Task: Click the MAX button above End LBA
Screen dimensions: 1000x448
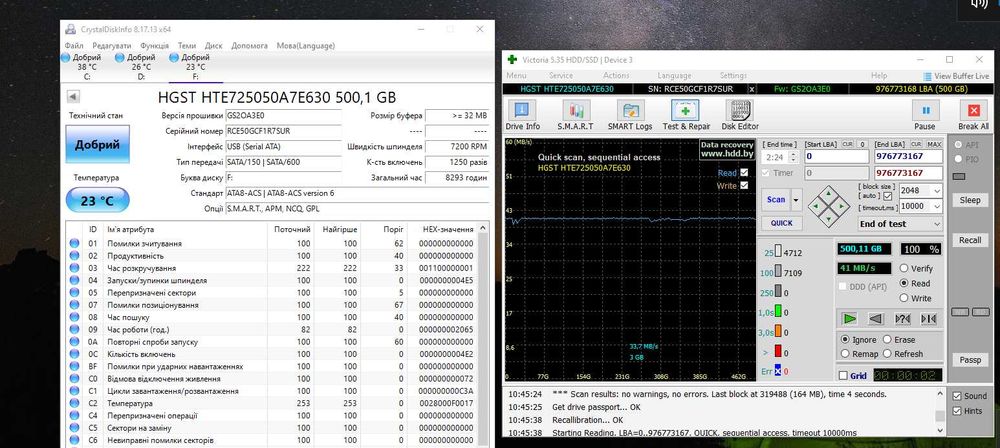Action: point(934,144)
